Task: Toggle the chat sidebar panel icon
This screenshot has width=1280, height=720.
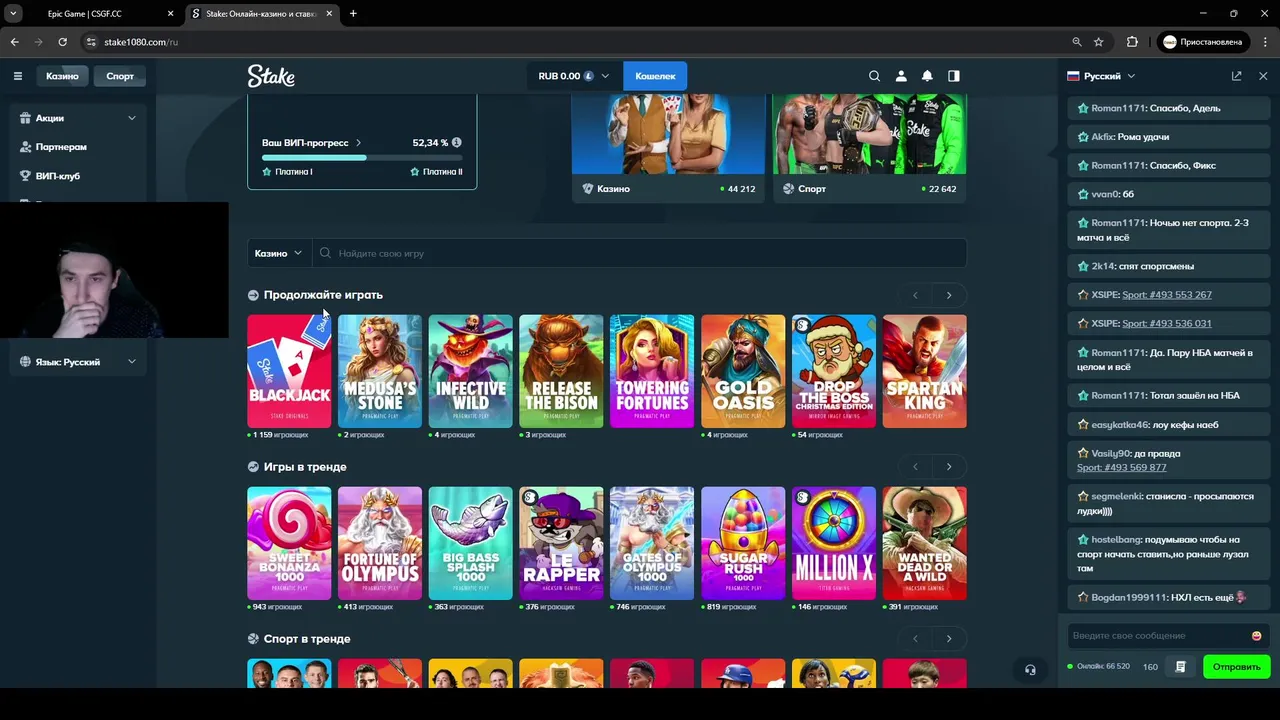Action: tap(954, 76)
